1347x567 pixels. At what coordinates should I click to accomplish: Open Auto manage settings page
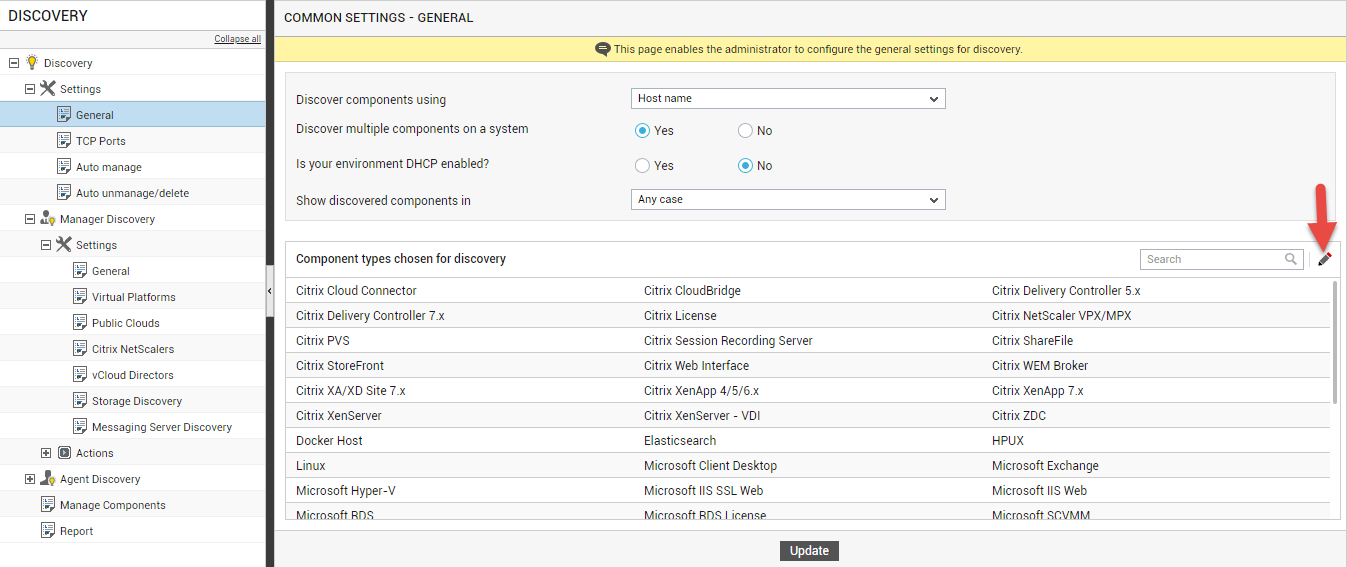pyautogui.click(x=109, y=167)
